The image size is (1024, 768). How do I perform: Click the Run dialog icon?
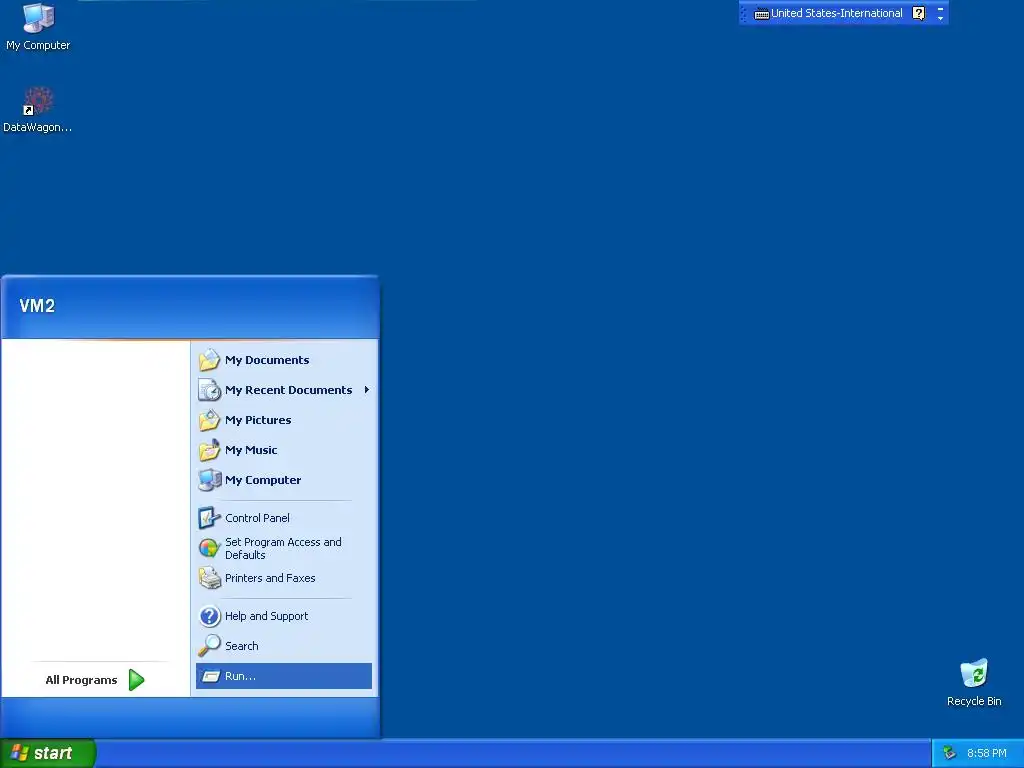pyautogui.click(x=210, y=676)
